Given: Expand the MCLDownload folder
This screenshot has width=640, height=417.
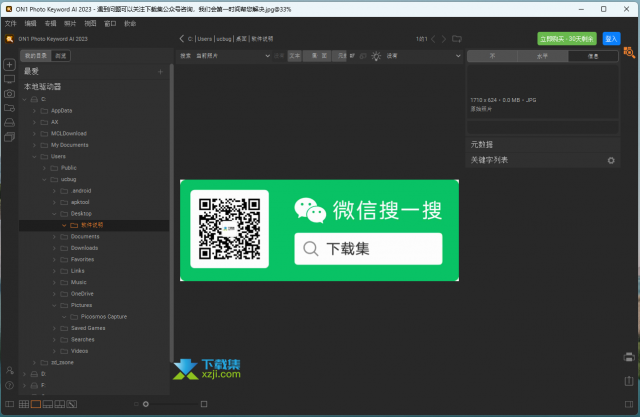Looking at the screenshot, I should (34, 134).
